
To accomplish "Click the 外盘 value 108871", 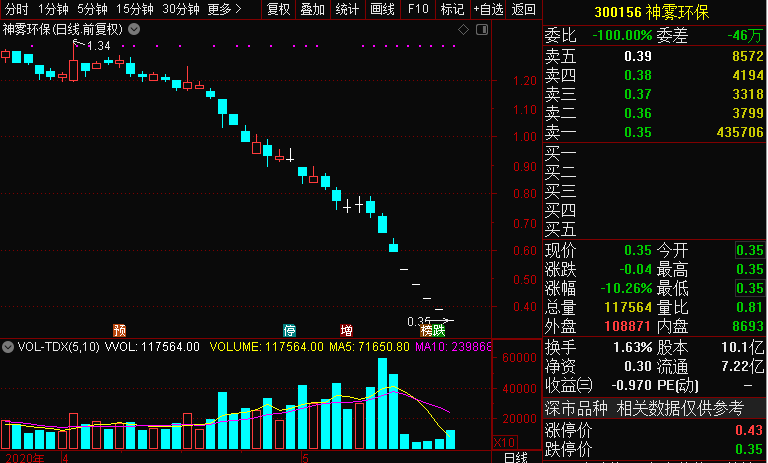I will pyautogui.click(x=628, y=326).
